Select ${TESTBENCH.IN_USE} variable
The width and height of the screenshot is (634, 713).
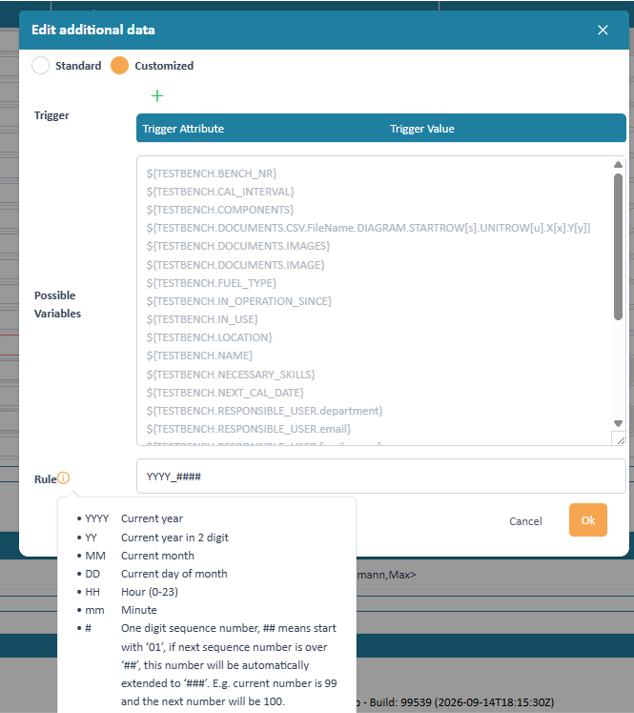[202, 319]
